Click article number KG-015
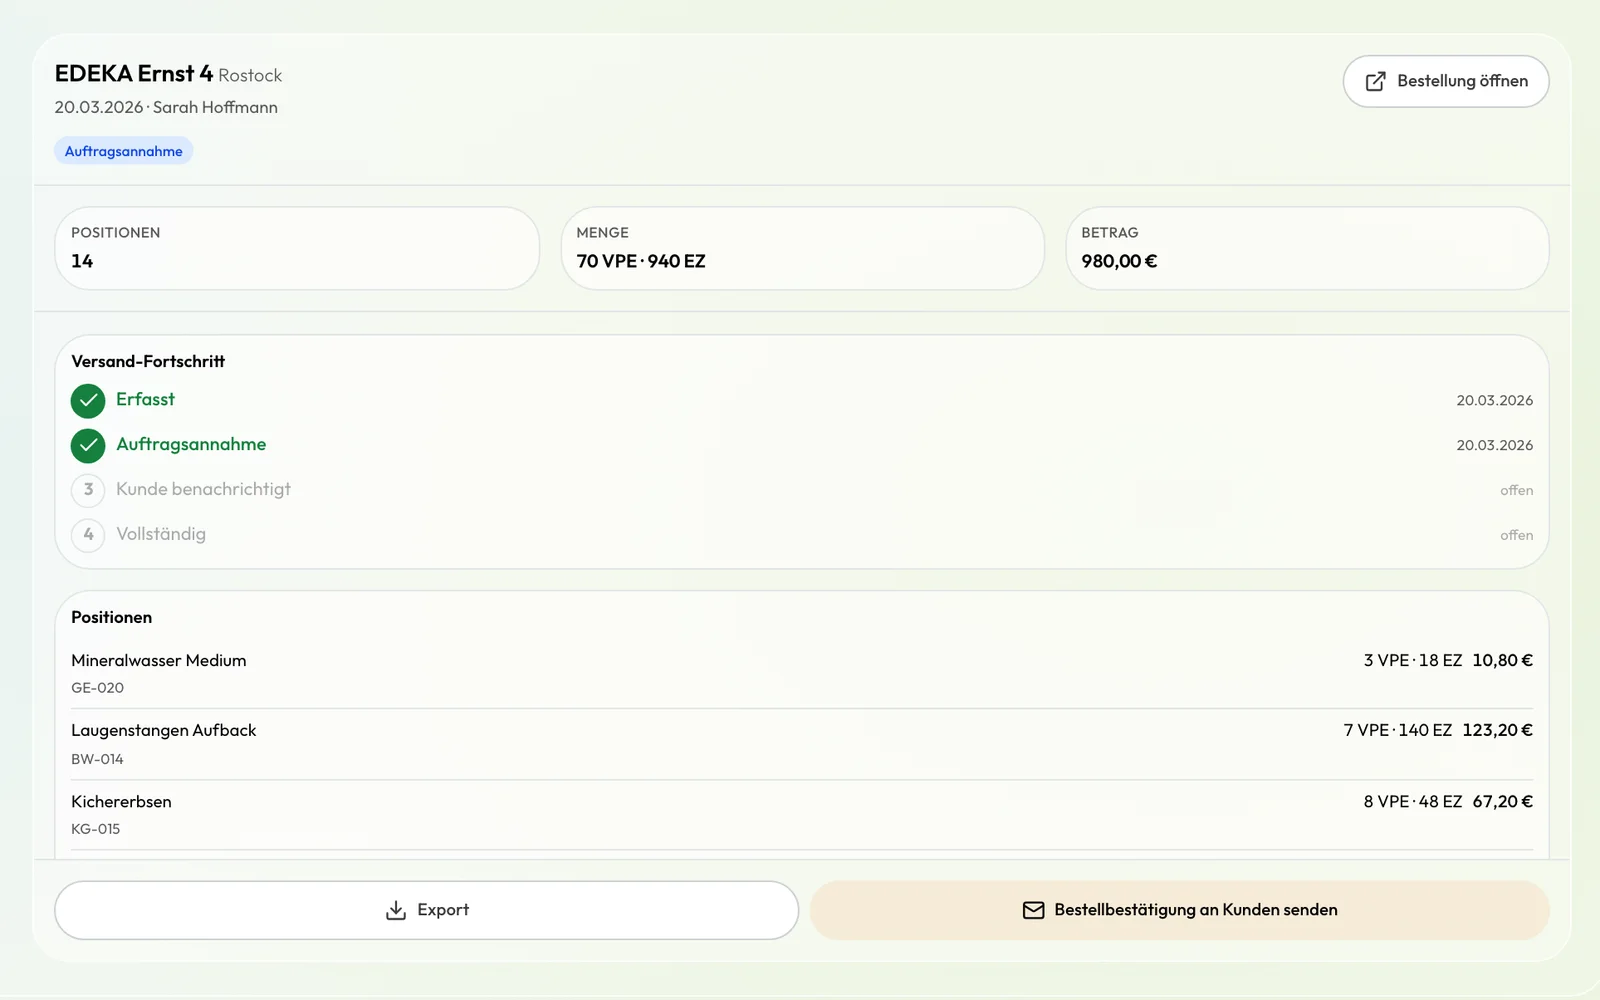The width and height of the screenshot is (1600, 1000). point(96,829)
